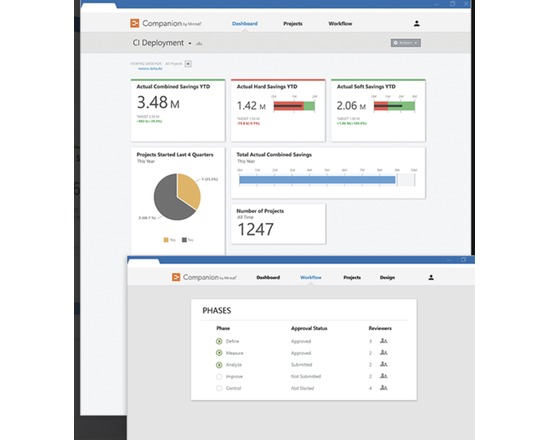
Task: Maximize the Workflow window
Action: [x=463, y=259]
